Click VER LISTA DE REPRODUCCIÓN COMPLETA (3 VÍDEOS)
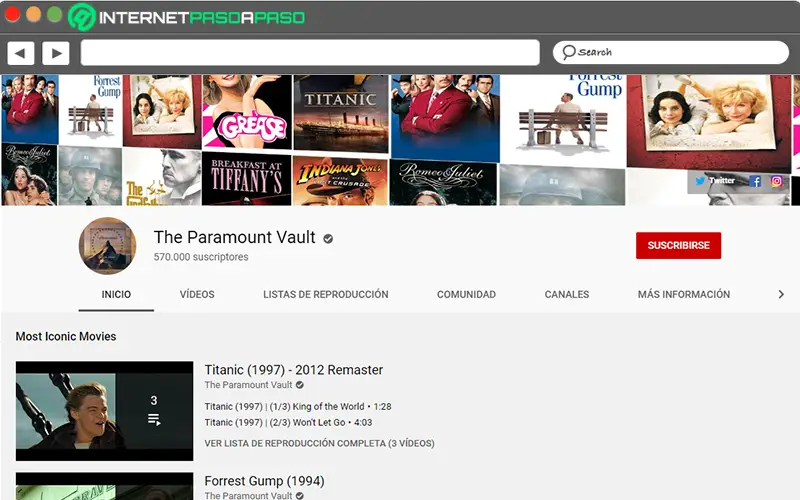This screenshot has width=800, height=500. tap(319, 443)
